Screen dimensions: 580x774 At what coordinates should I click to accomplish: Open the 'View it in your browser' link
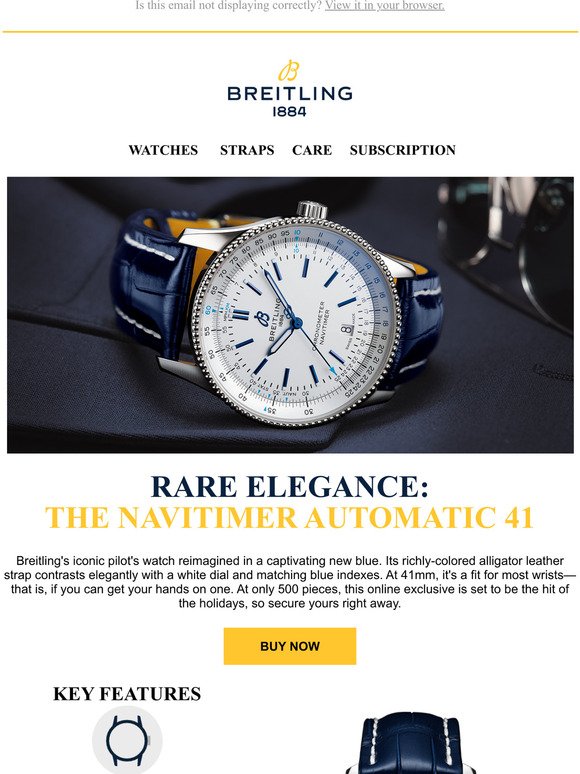tap(385, 5)
